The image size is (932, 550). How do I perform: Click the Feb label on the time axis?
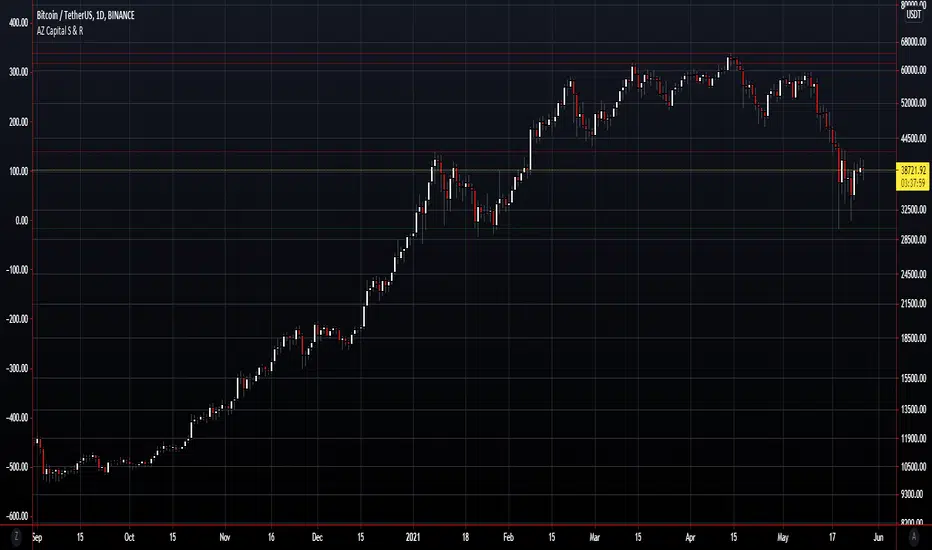(x=508, y=538)
